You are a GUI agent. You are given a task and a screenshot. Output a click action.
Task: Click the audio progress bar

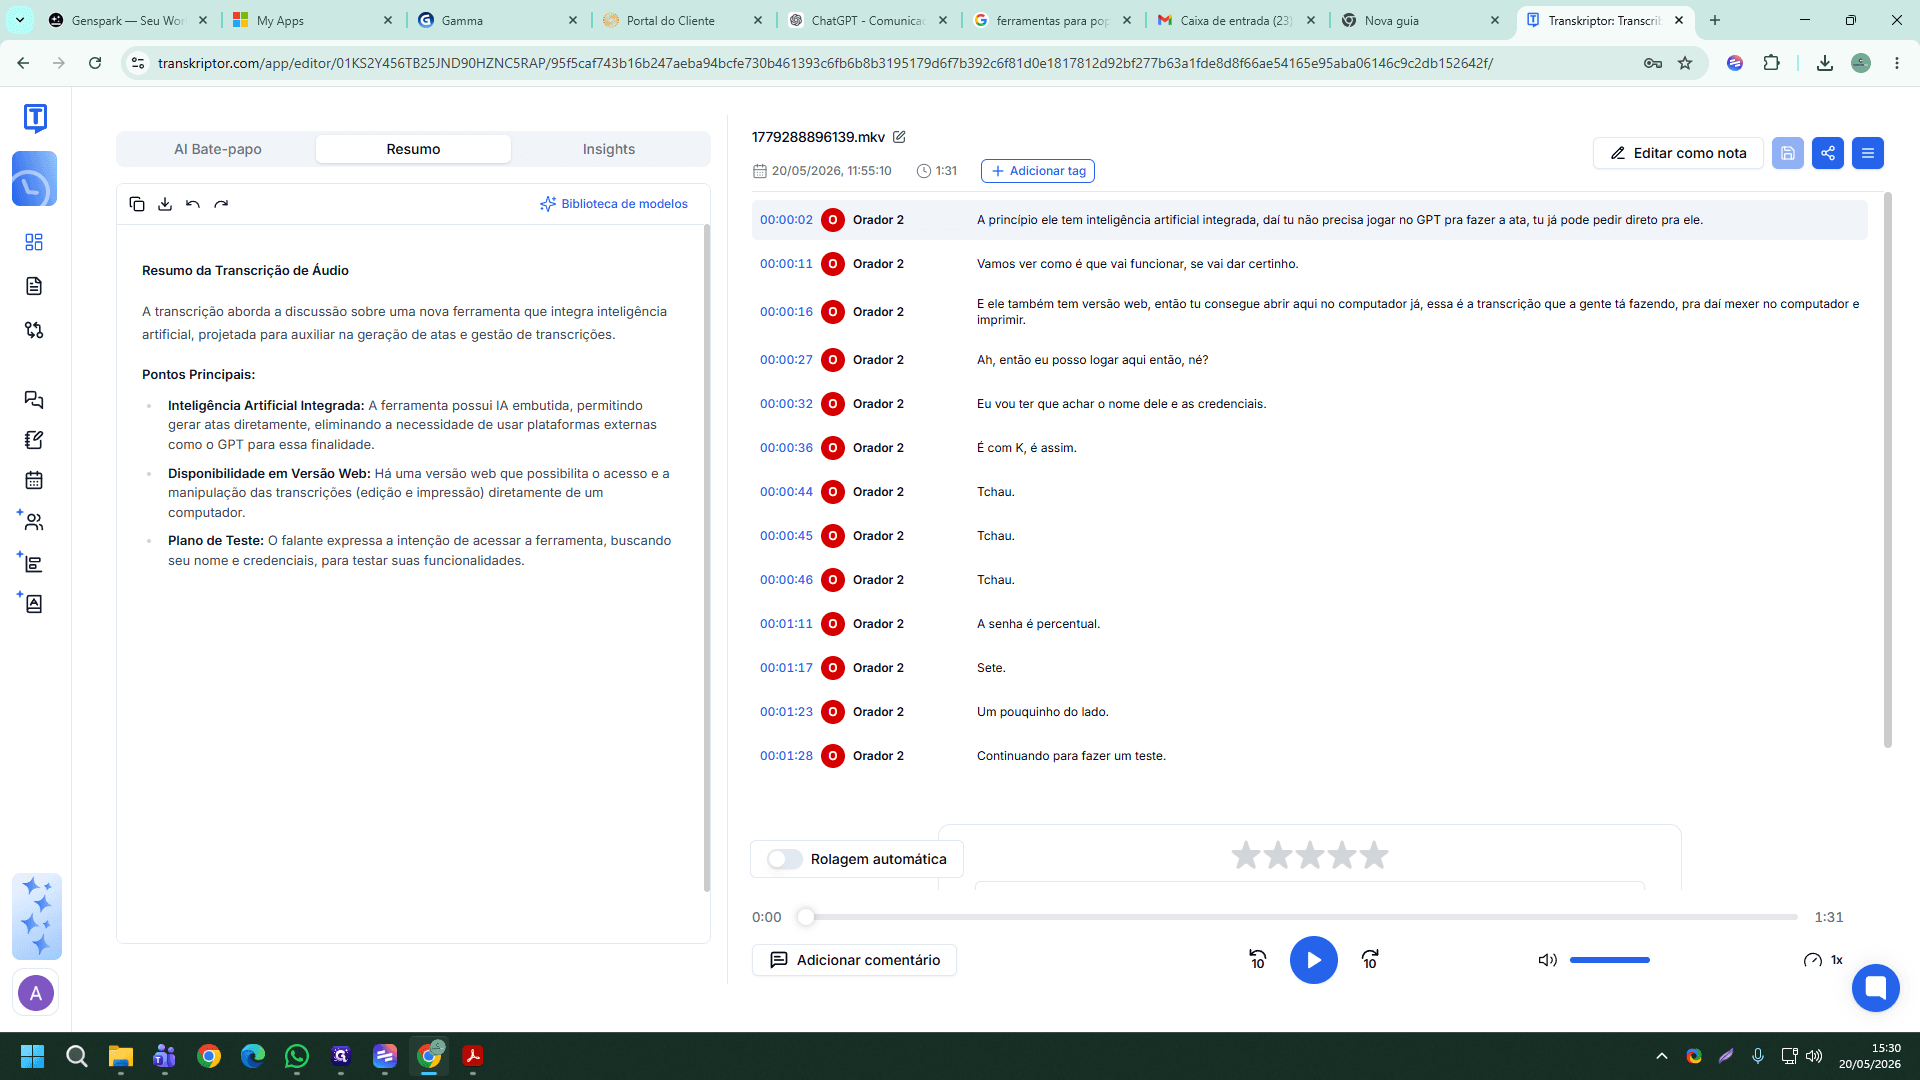[1301, 917]
